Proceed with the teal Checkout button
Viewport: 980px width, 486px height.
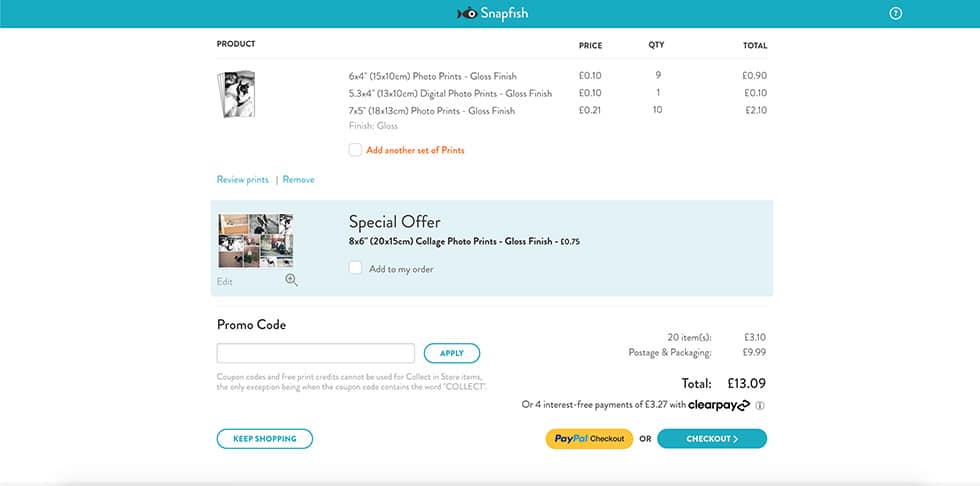[x=712, y=438]
